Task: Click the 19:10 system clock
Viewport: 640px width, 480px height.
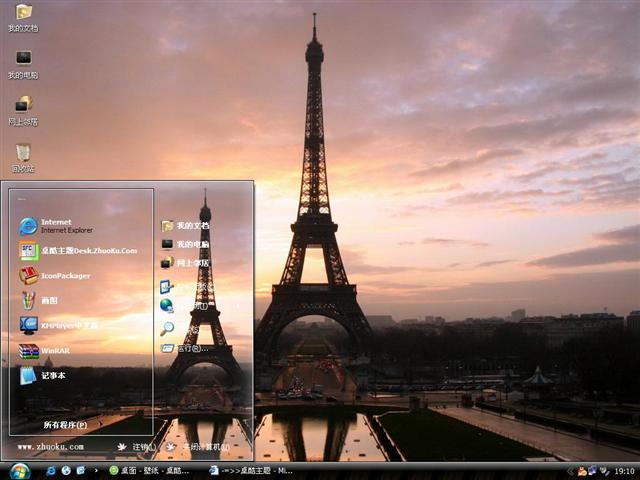Action: pyautogui.click(x=624, y=470)
